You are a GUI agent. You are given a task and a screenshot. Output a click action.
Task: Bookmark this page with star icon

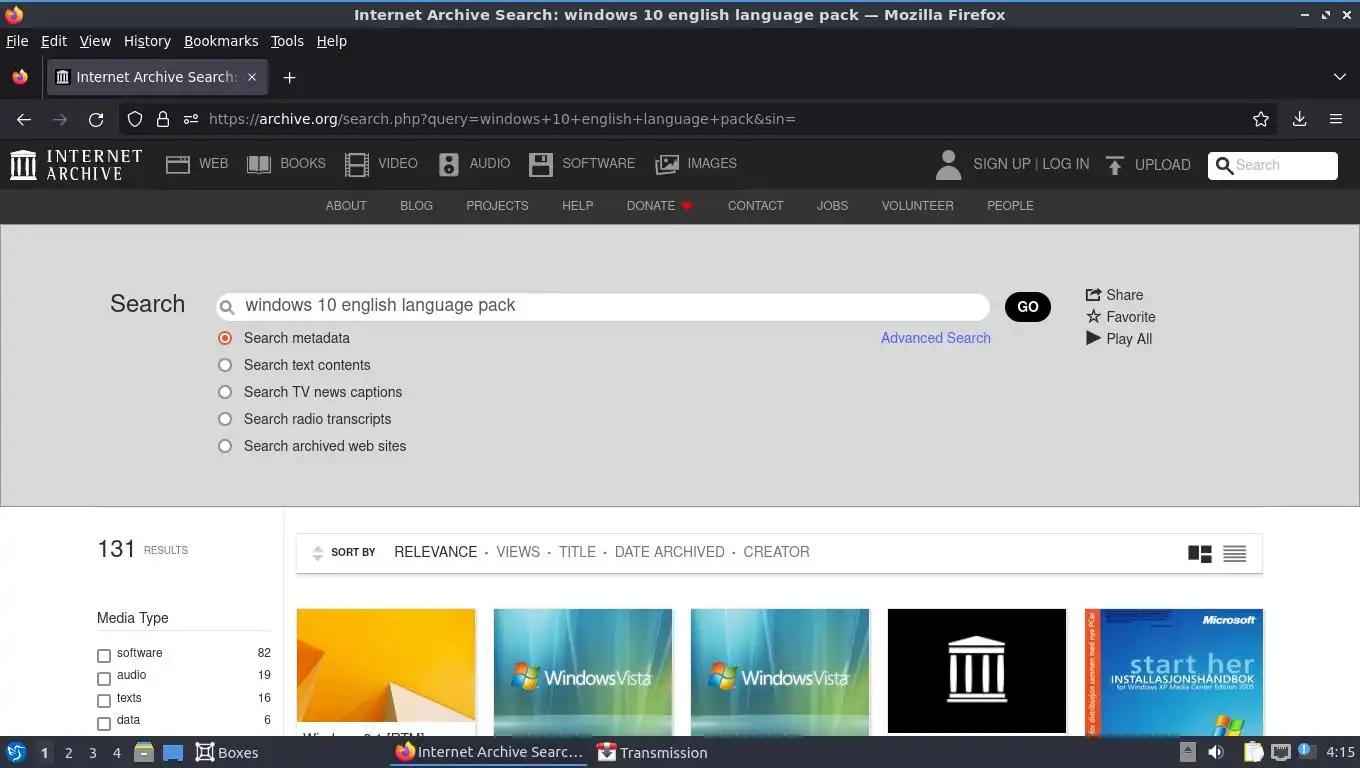(1261, 119)
